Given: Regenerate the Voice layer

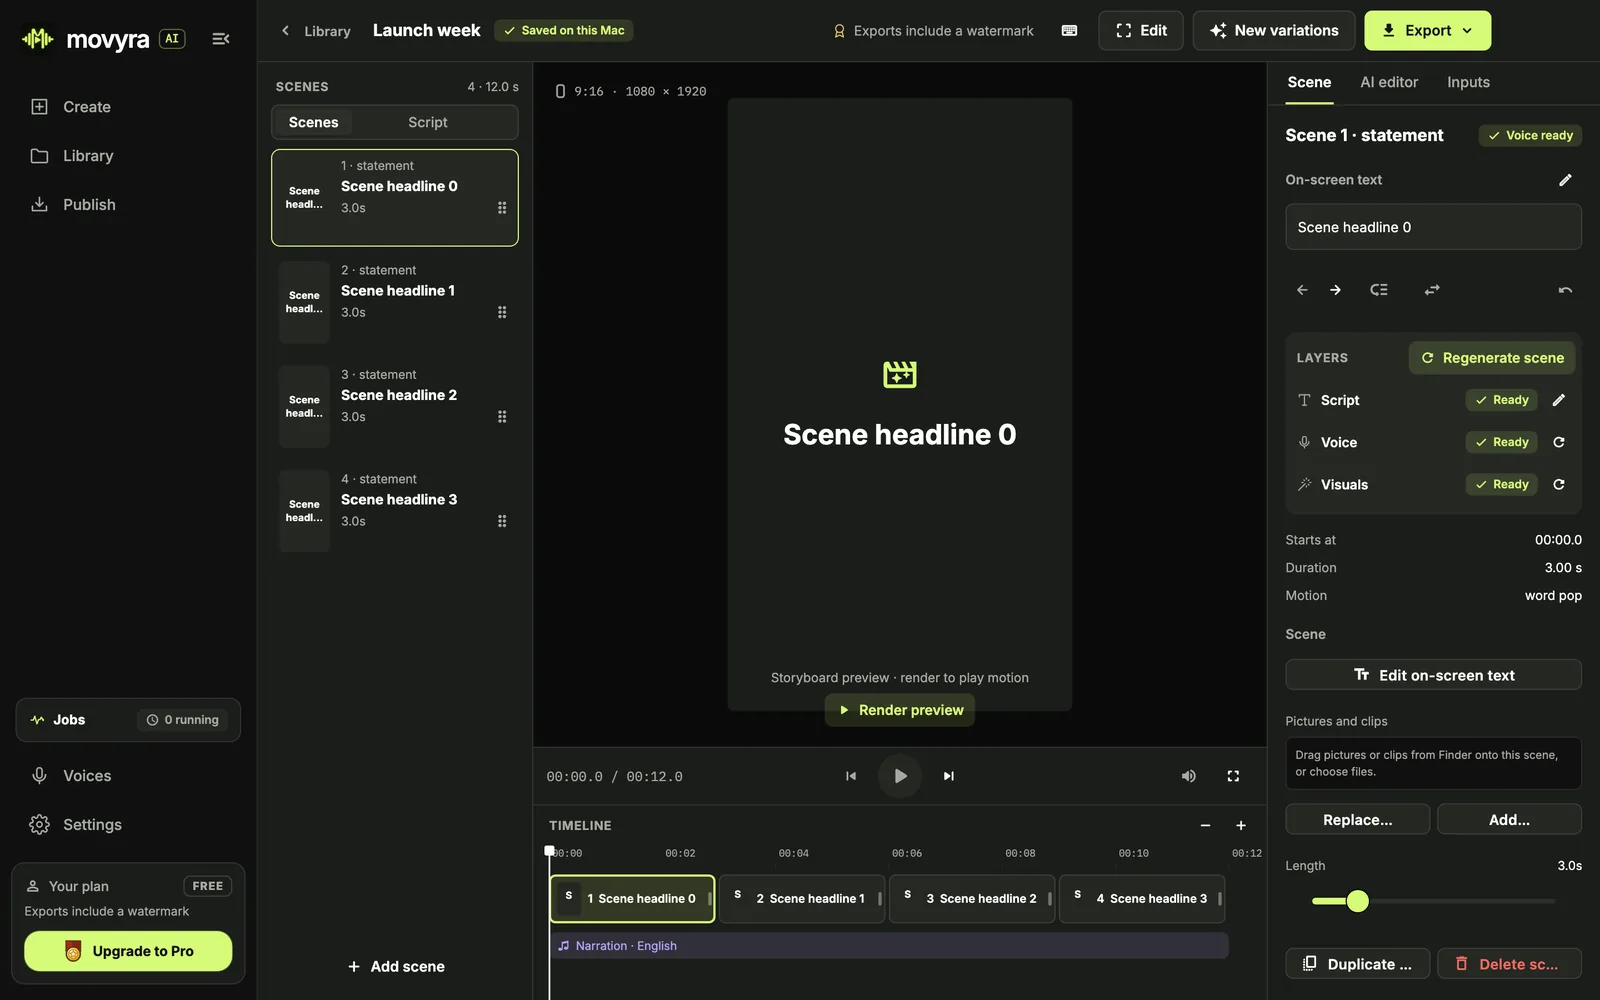Looking at the screenshot, I should [1559, 442].
